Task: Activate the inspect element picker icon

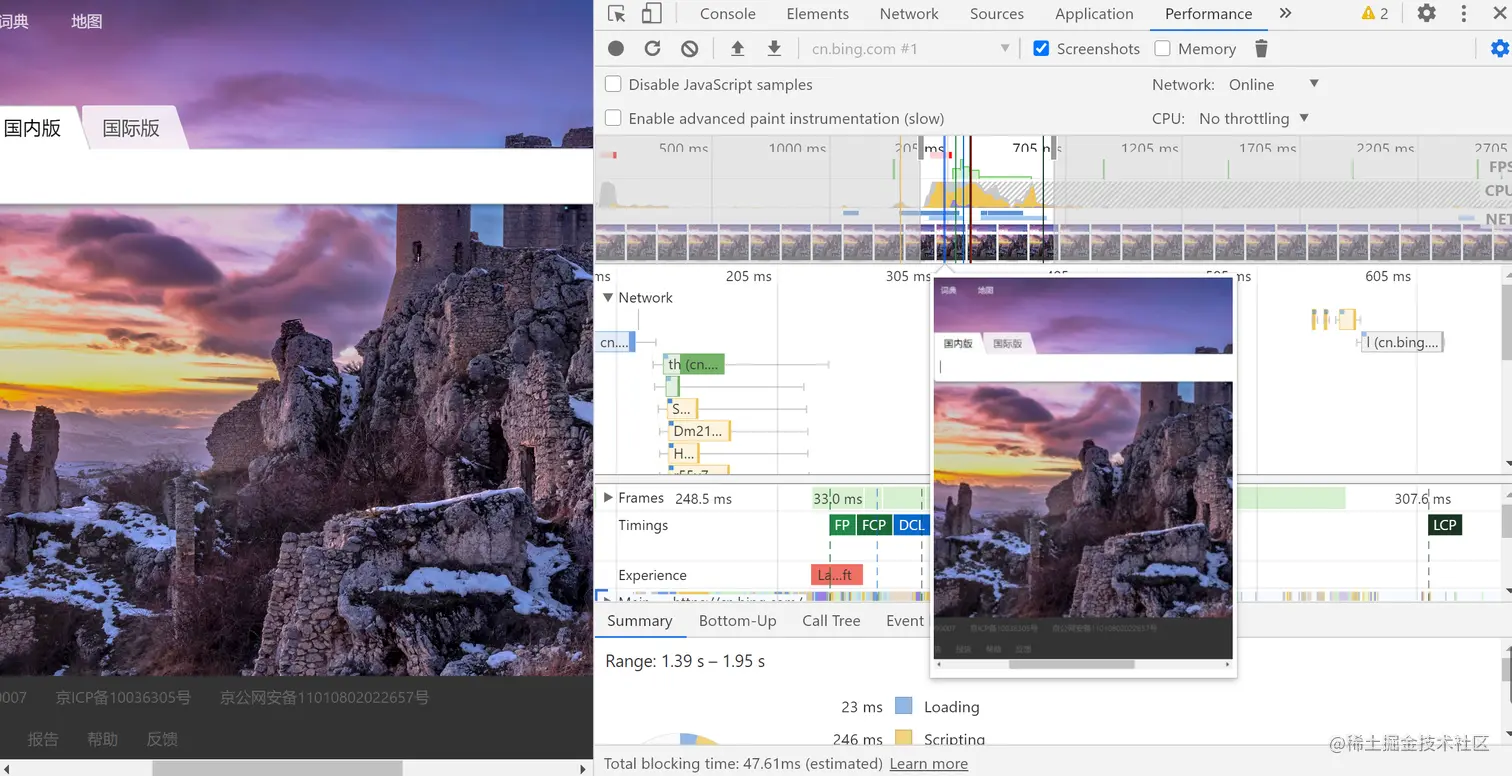Action: pos(617,14)
